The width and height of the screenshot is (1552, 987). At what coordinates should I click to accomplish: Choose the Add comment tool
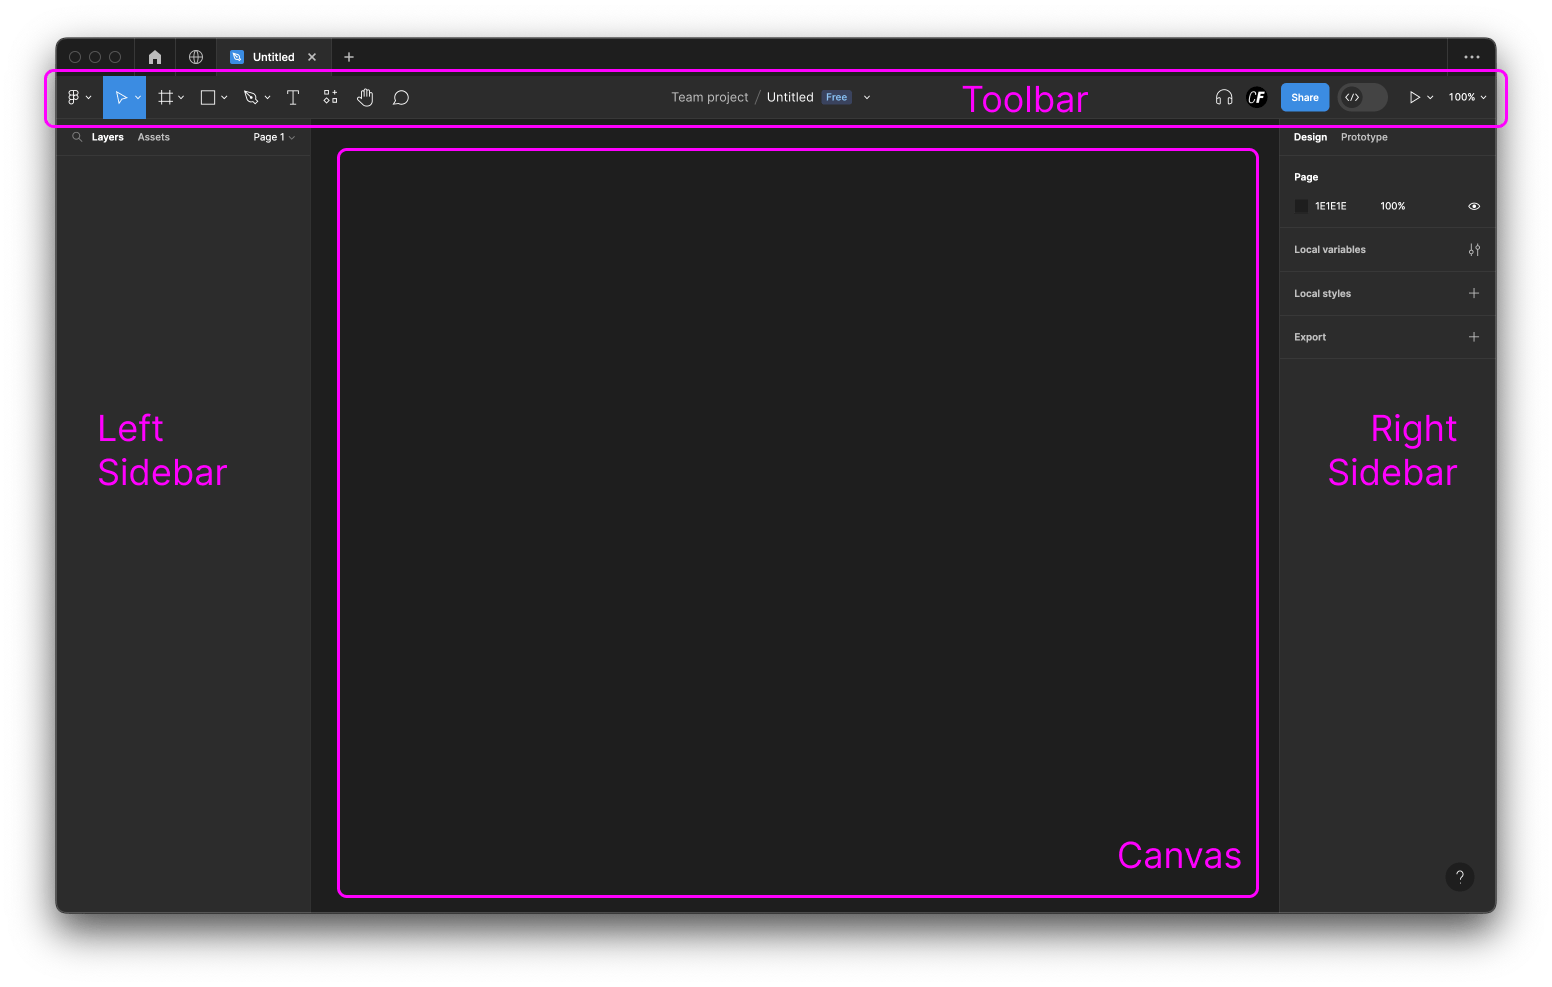401,97
